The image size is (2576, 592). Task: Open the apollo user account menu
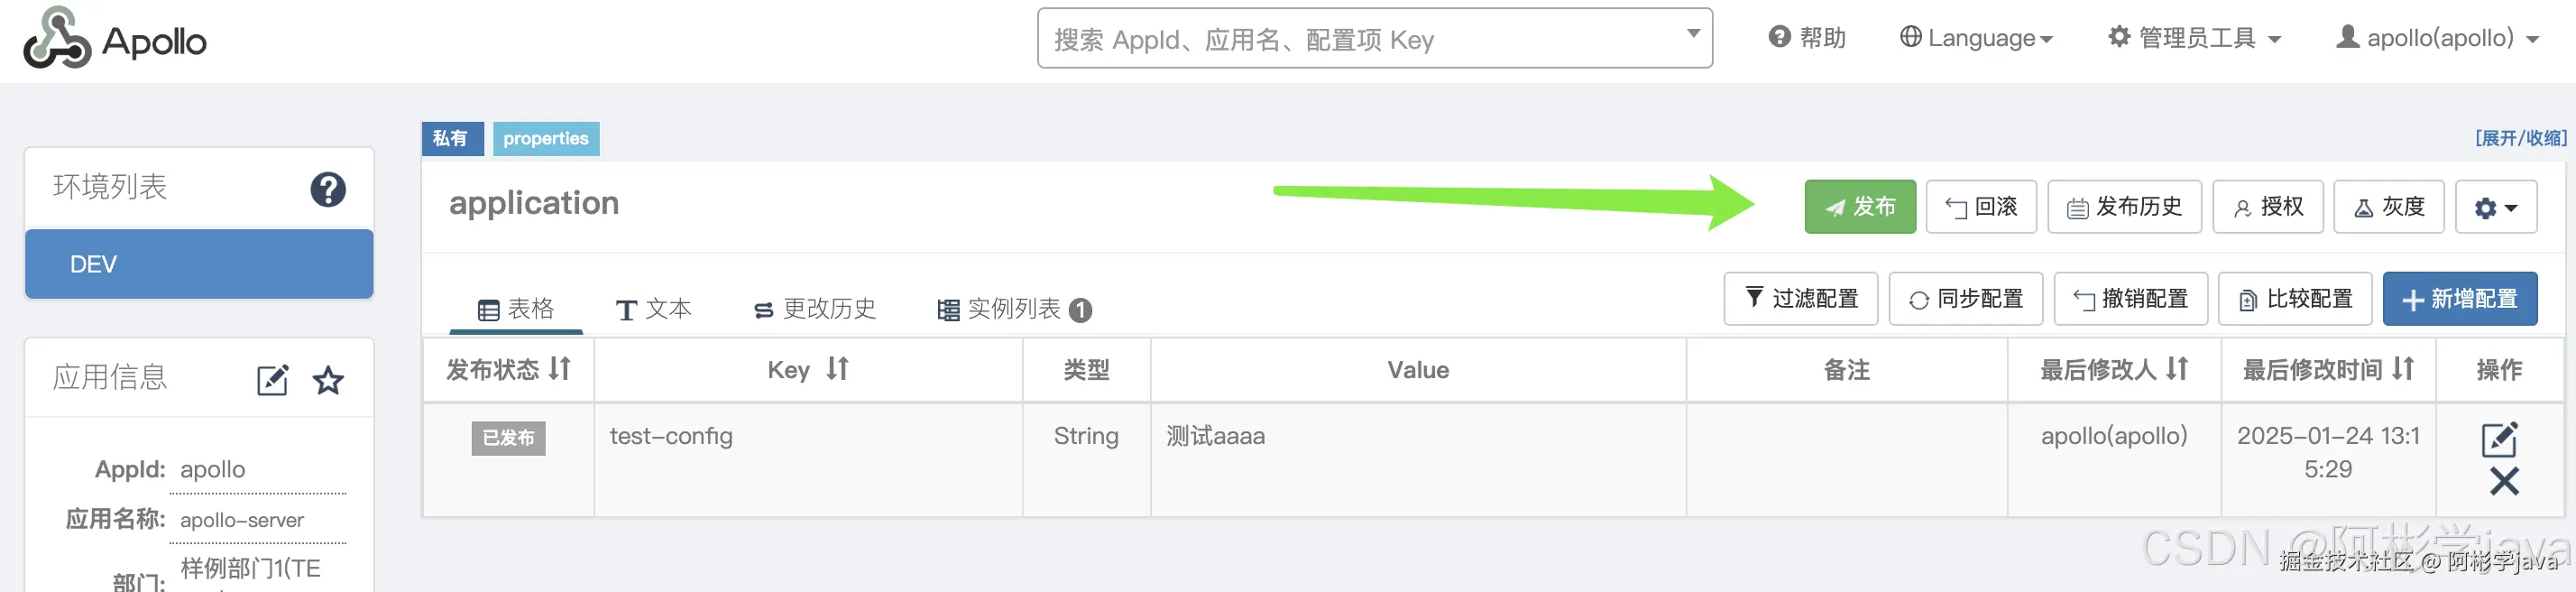[2437, 38]
